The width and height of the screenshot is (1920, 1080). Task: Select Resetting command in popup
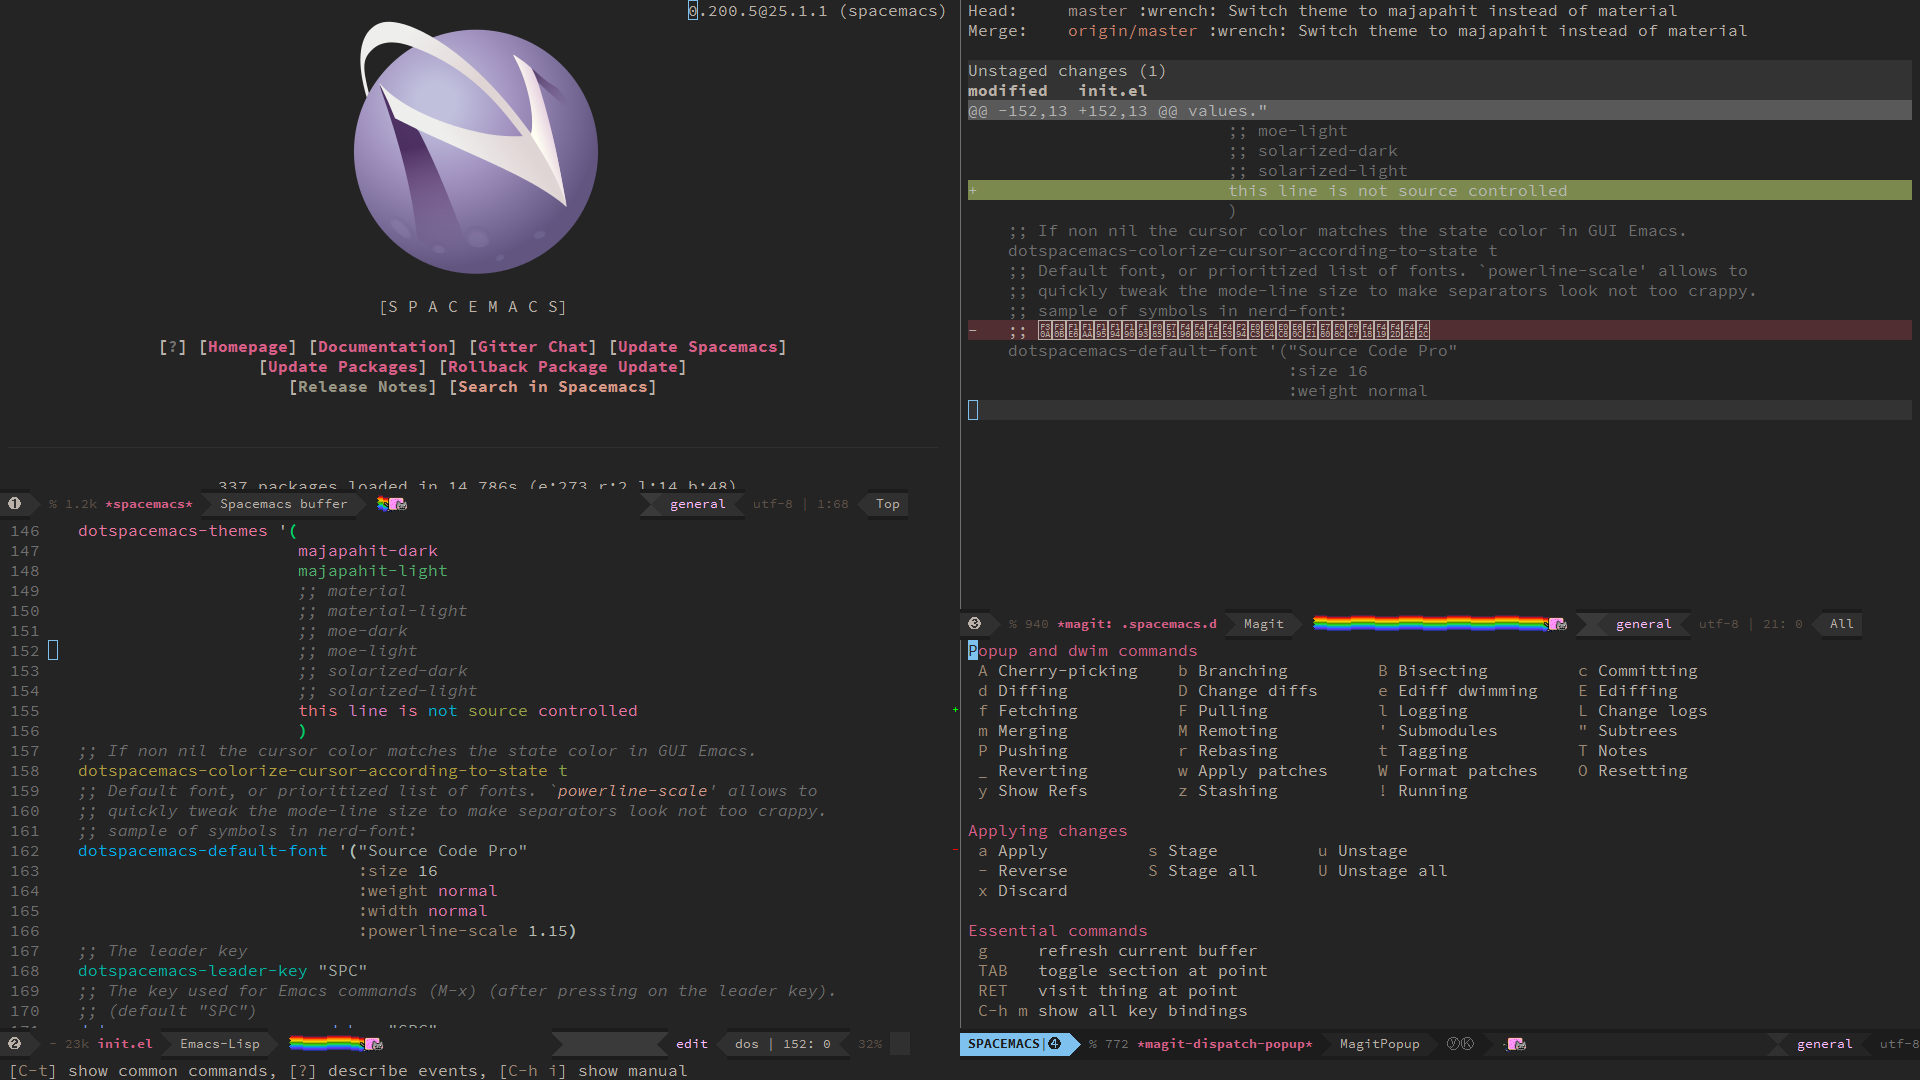click(x=1633, y=771)
